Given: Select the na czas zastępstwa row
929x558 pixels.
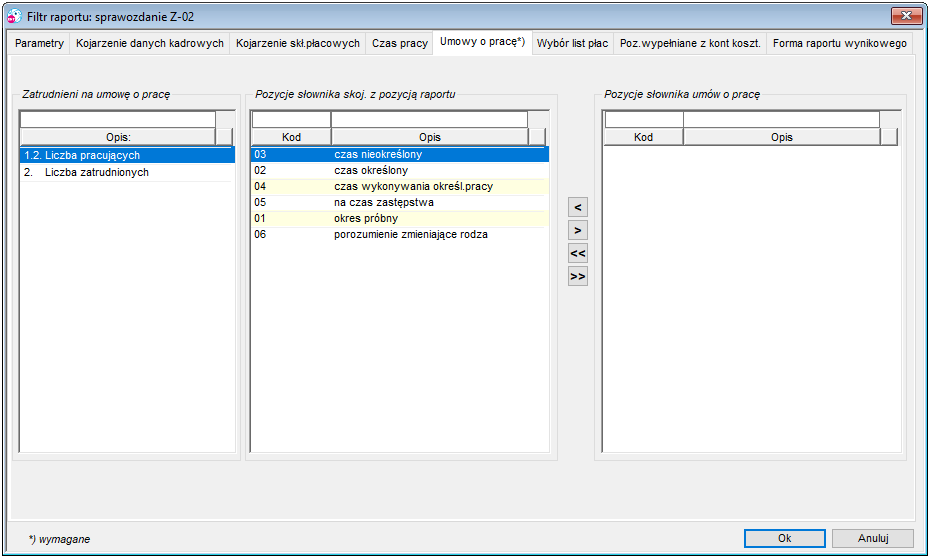Looking at the screenshot, I should click(400, 202).
